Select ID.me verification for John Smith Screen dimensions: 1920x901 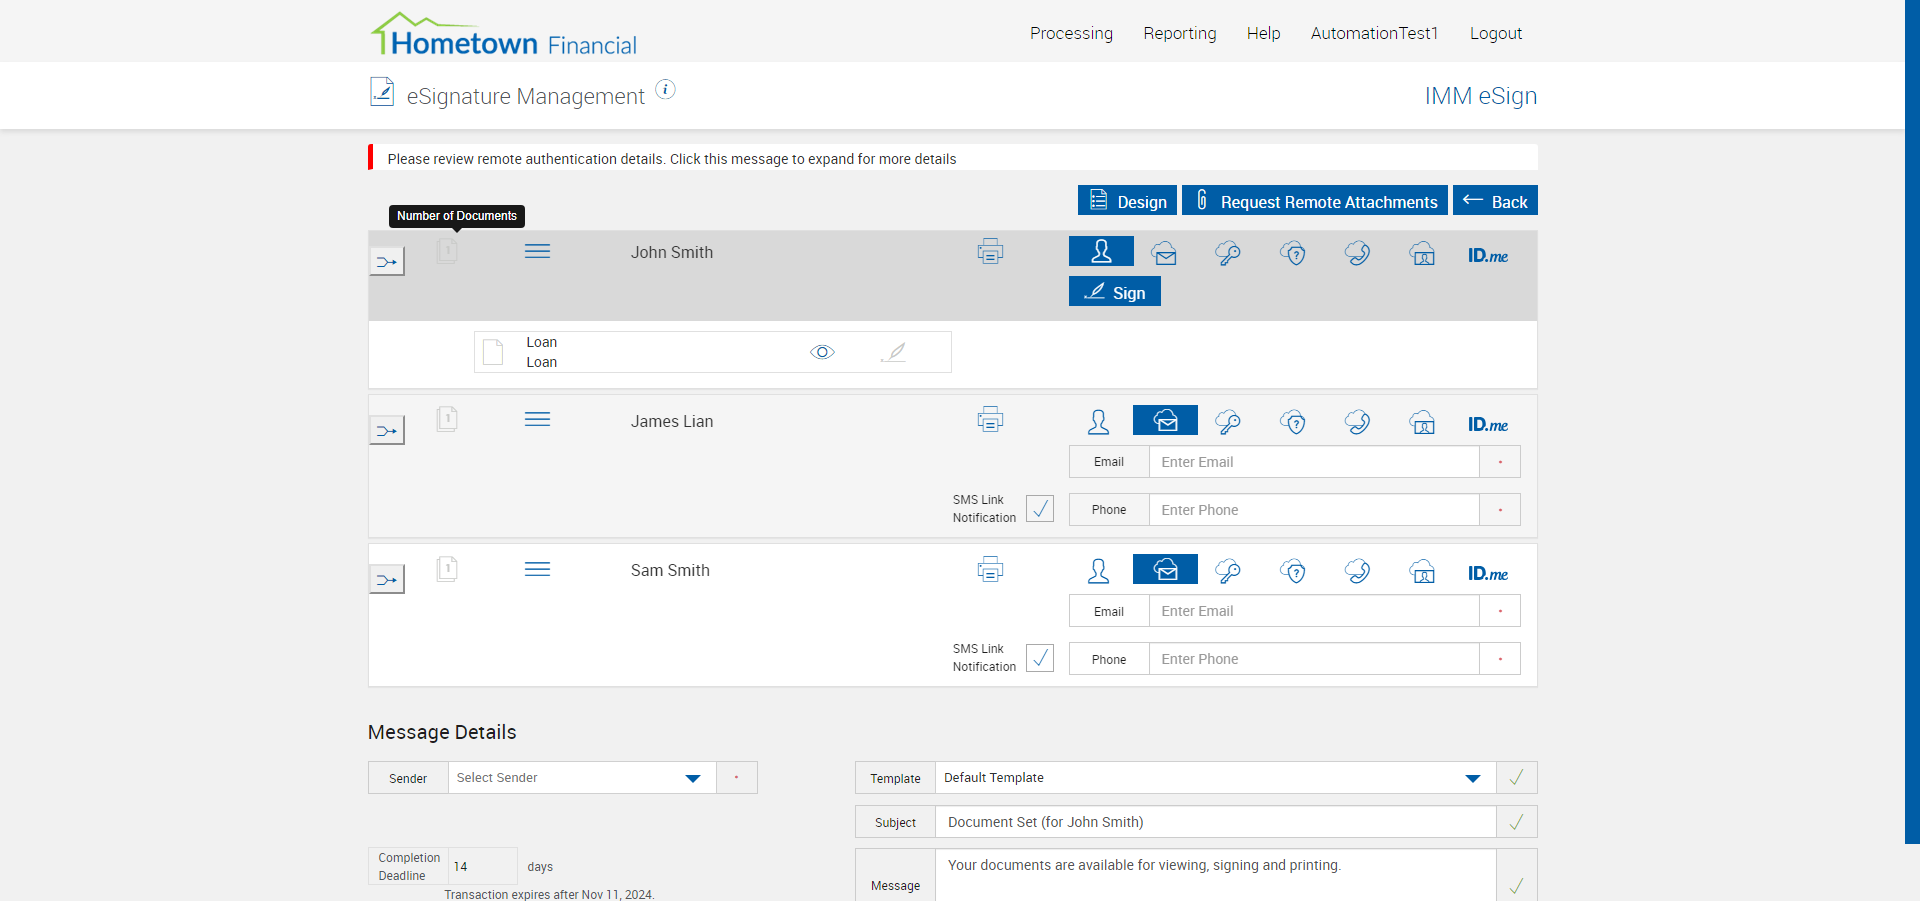coord(1488,255)
